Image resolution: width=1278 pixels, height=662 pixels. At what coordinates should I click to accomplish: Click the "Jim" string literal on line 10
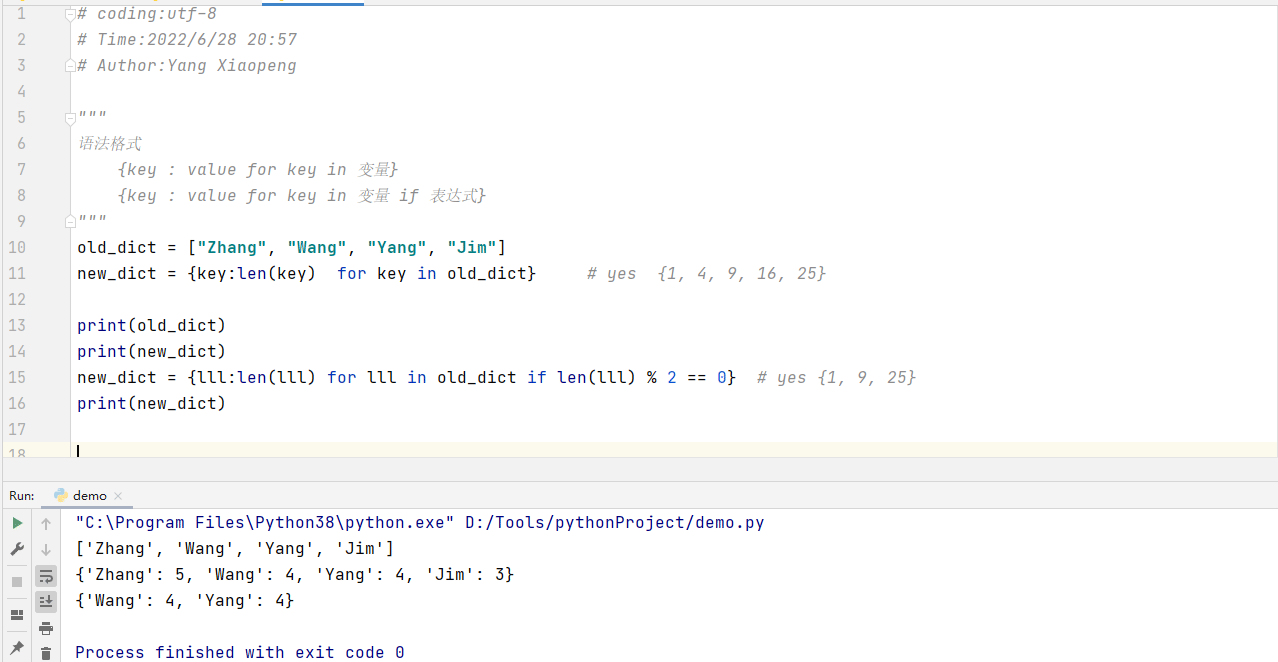click(x=472, y=248)
